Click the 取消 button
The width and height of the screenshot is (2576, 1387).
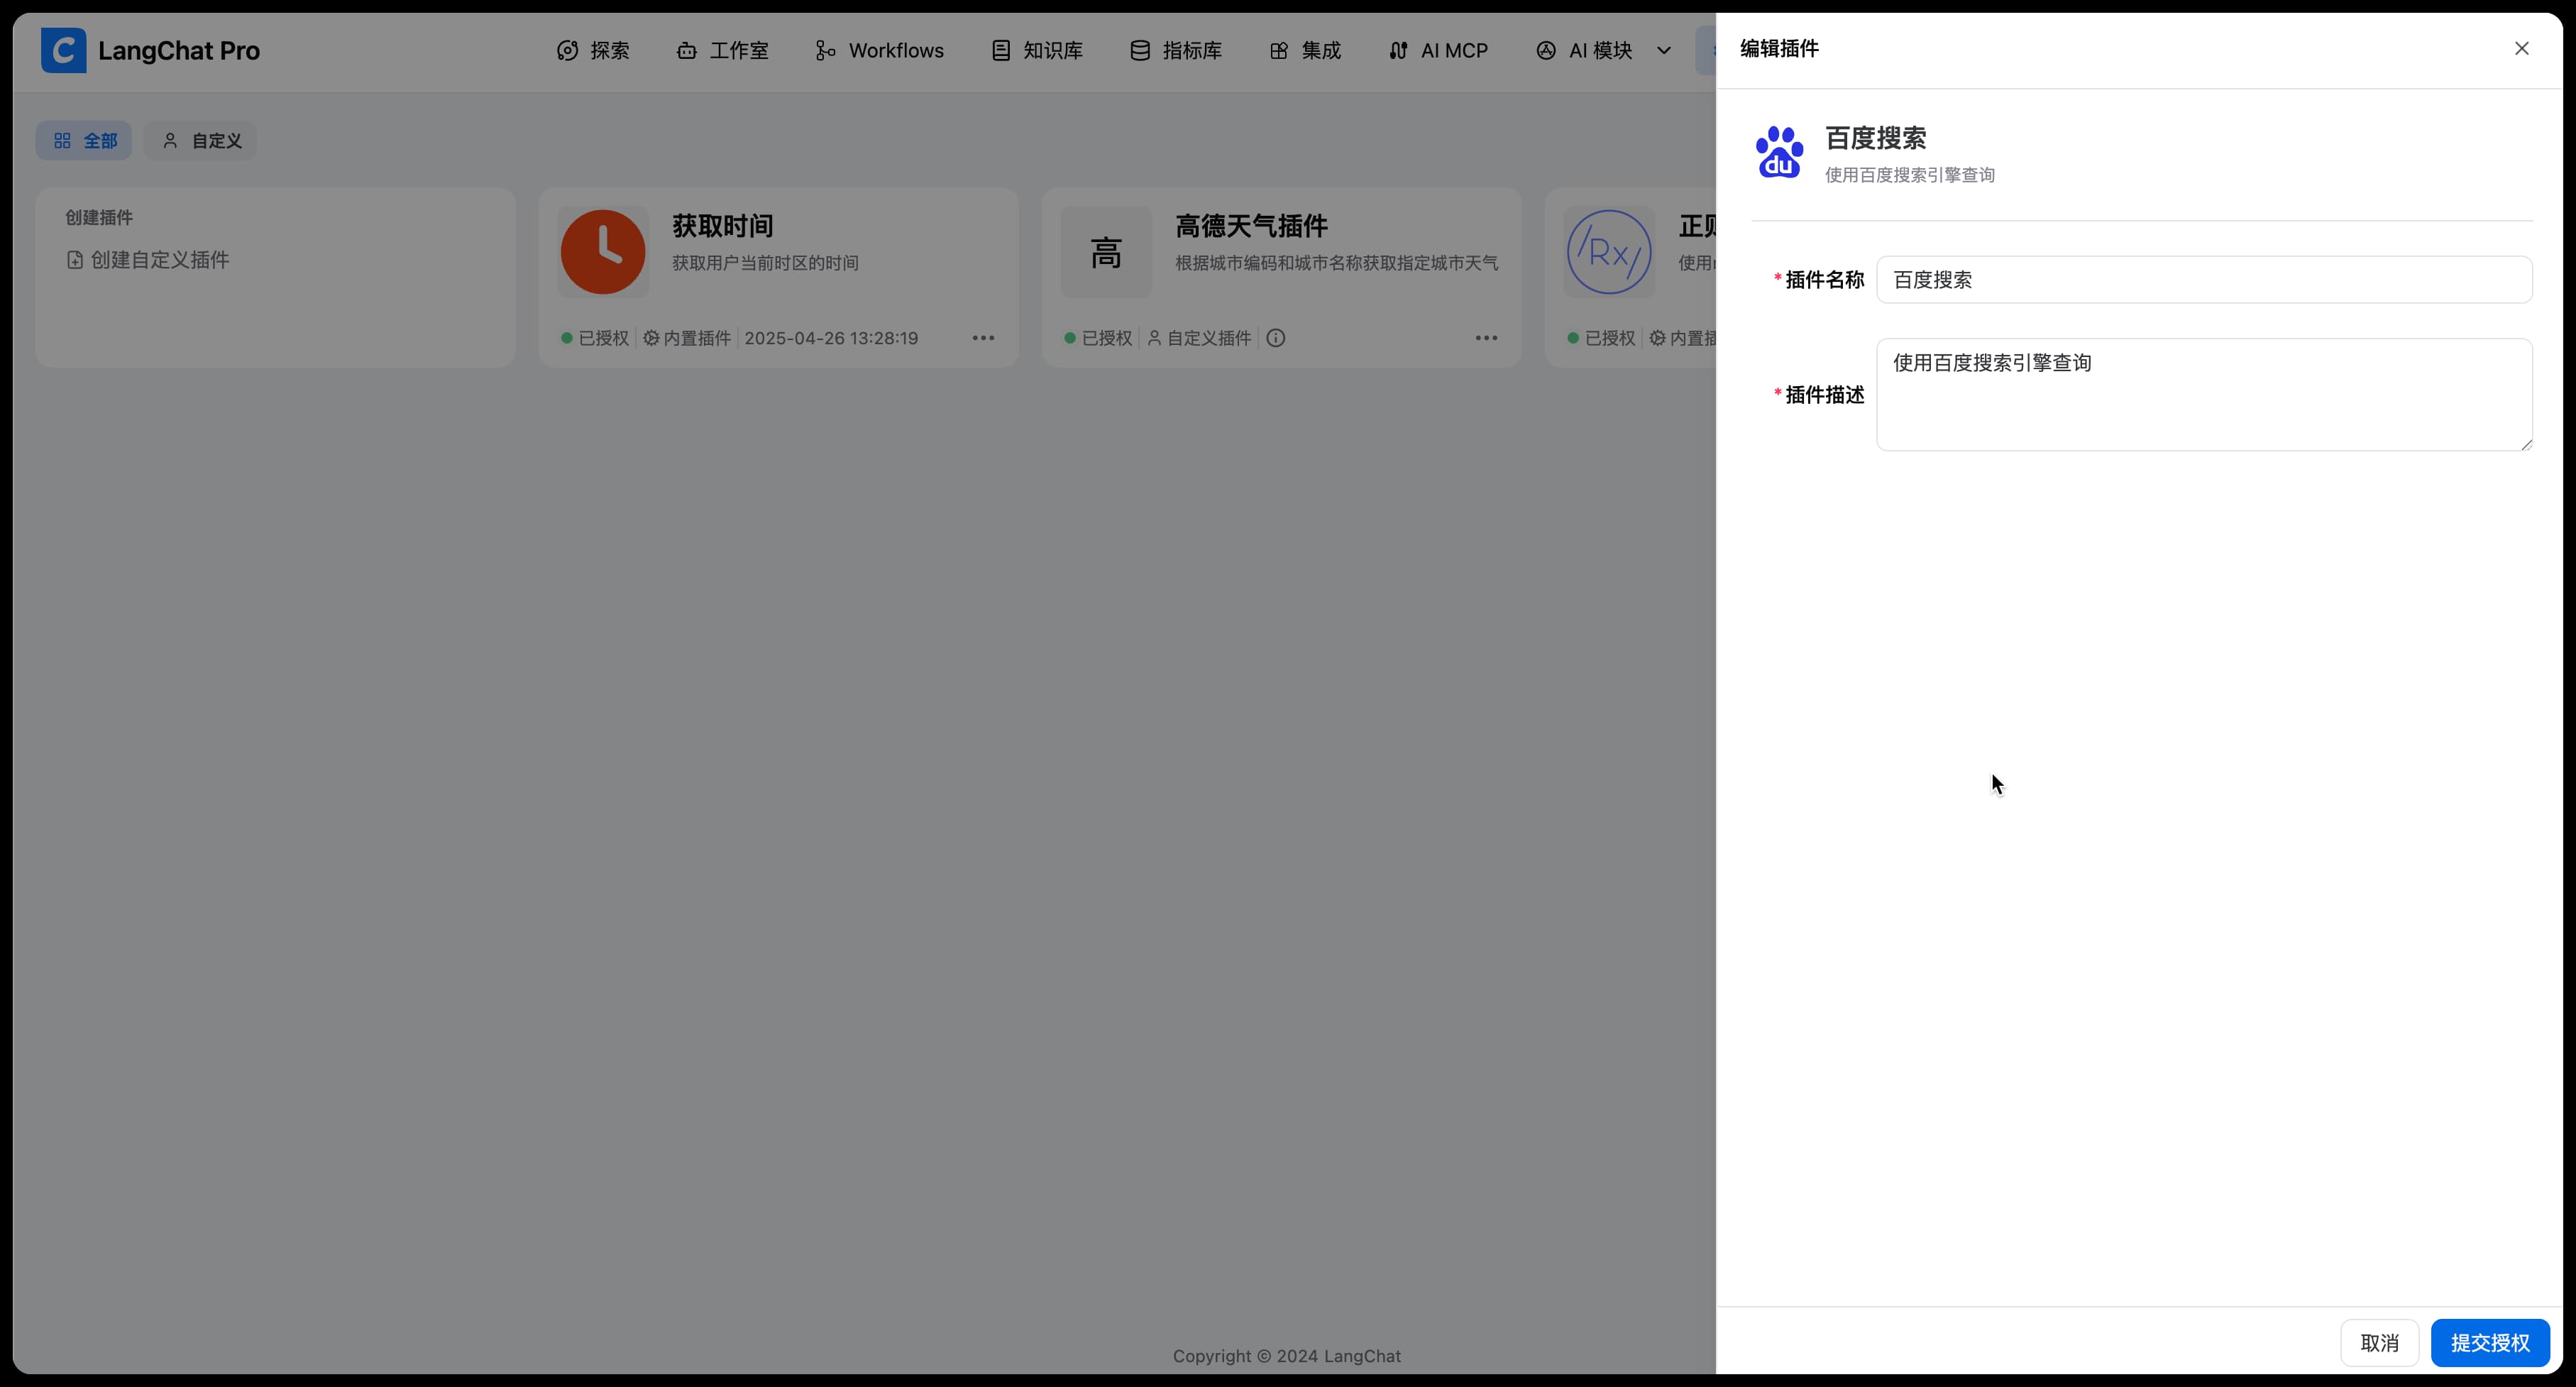tap(2379, 1343)
